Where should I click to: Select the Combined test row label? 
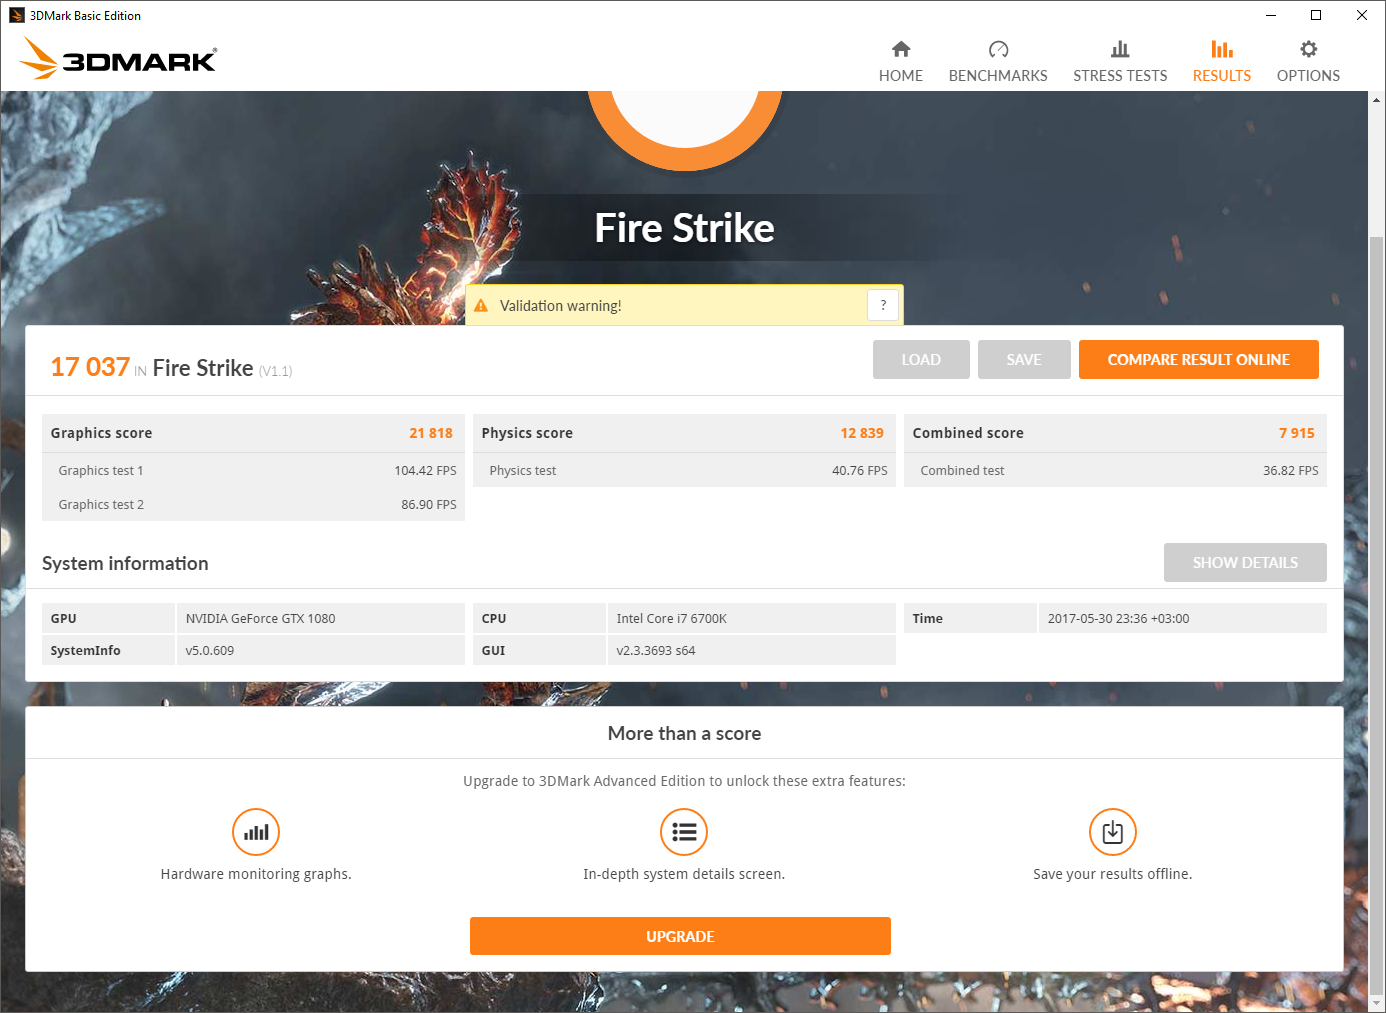click(962, 471)
